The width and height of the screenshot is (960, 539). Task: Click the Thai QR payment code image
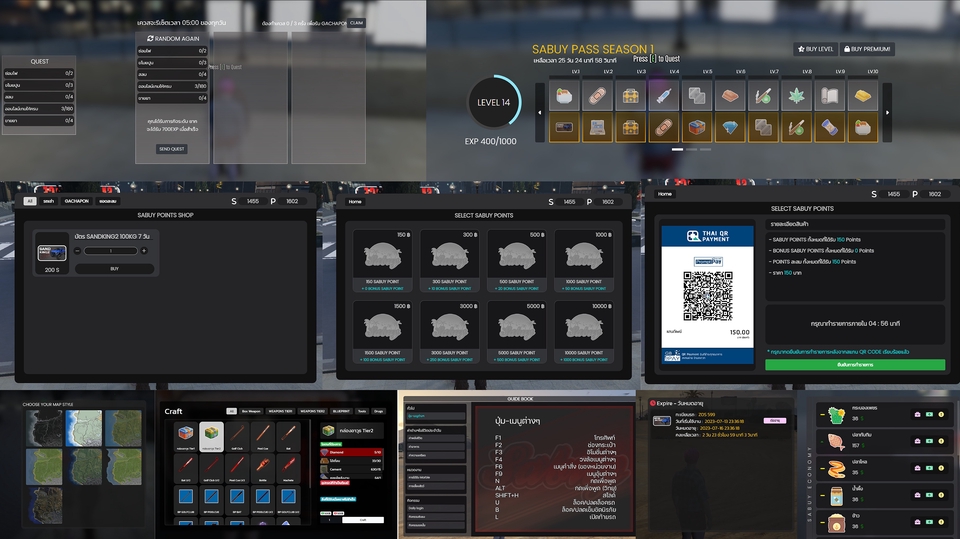click(708, 296)
